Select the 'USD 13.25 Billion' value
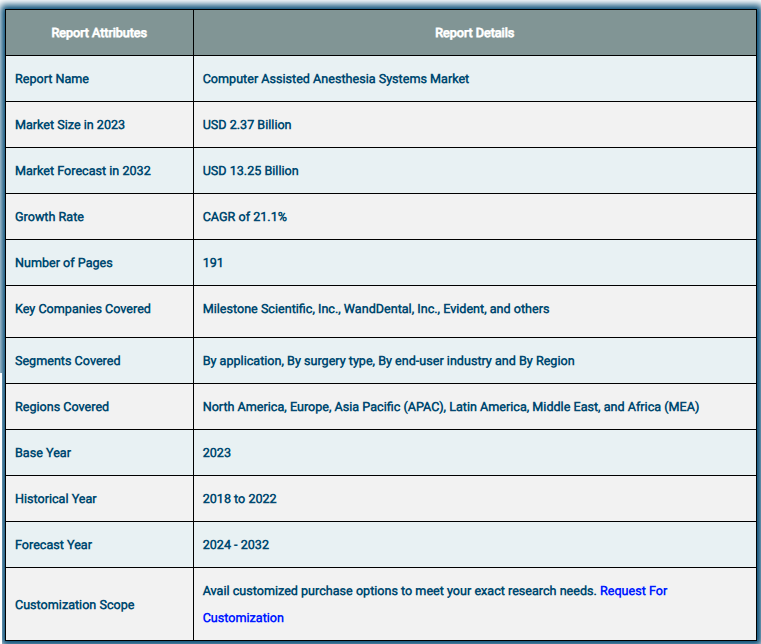761x644 pixels. point(250,171)
